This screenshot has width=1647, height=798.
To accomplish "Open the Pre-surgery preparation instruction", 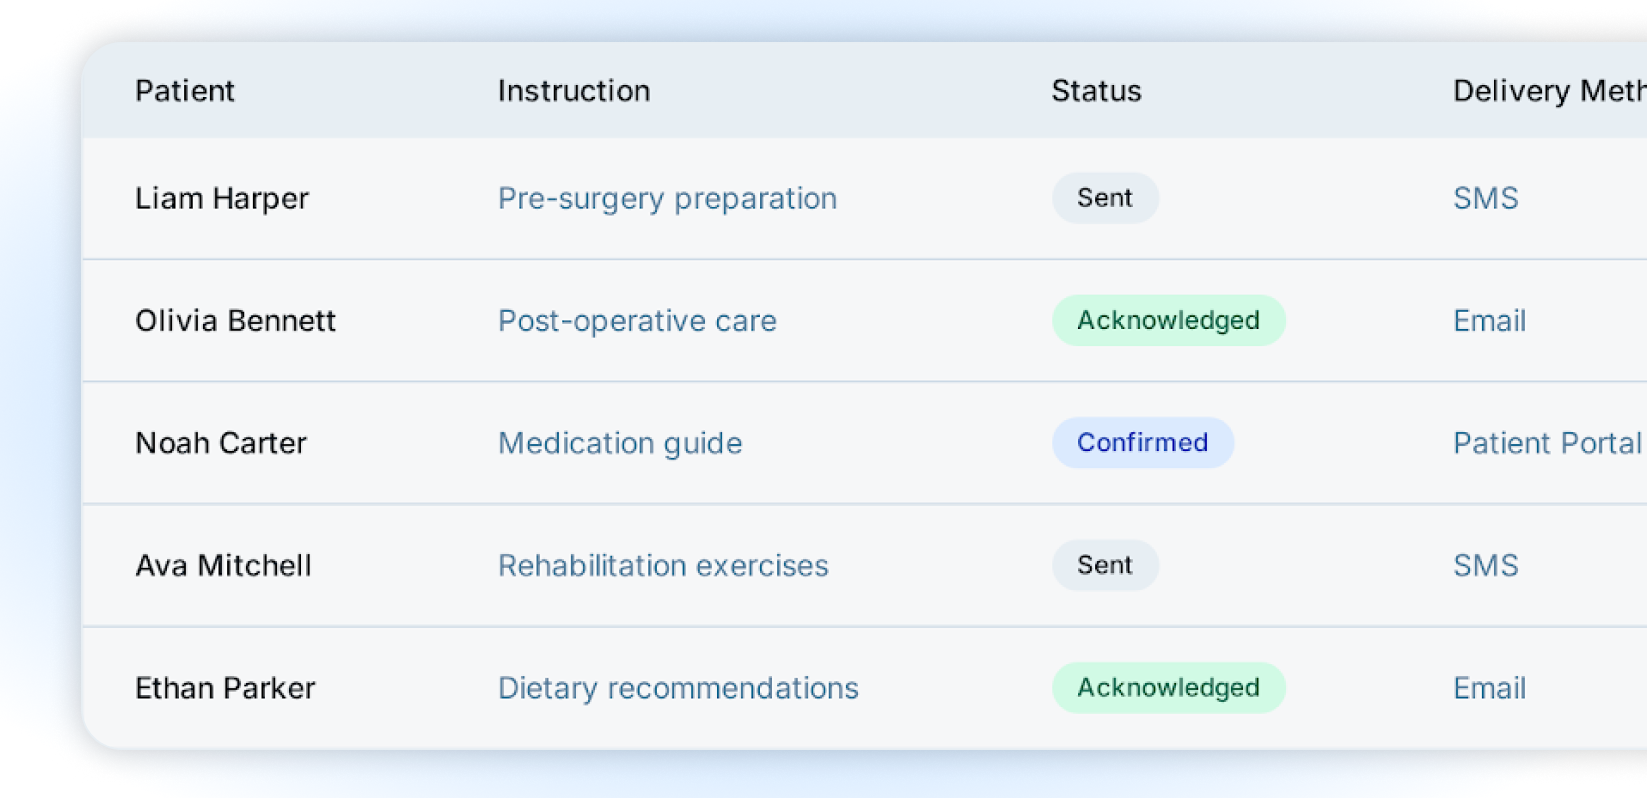I will pos(666,198).
